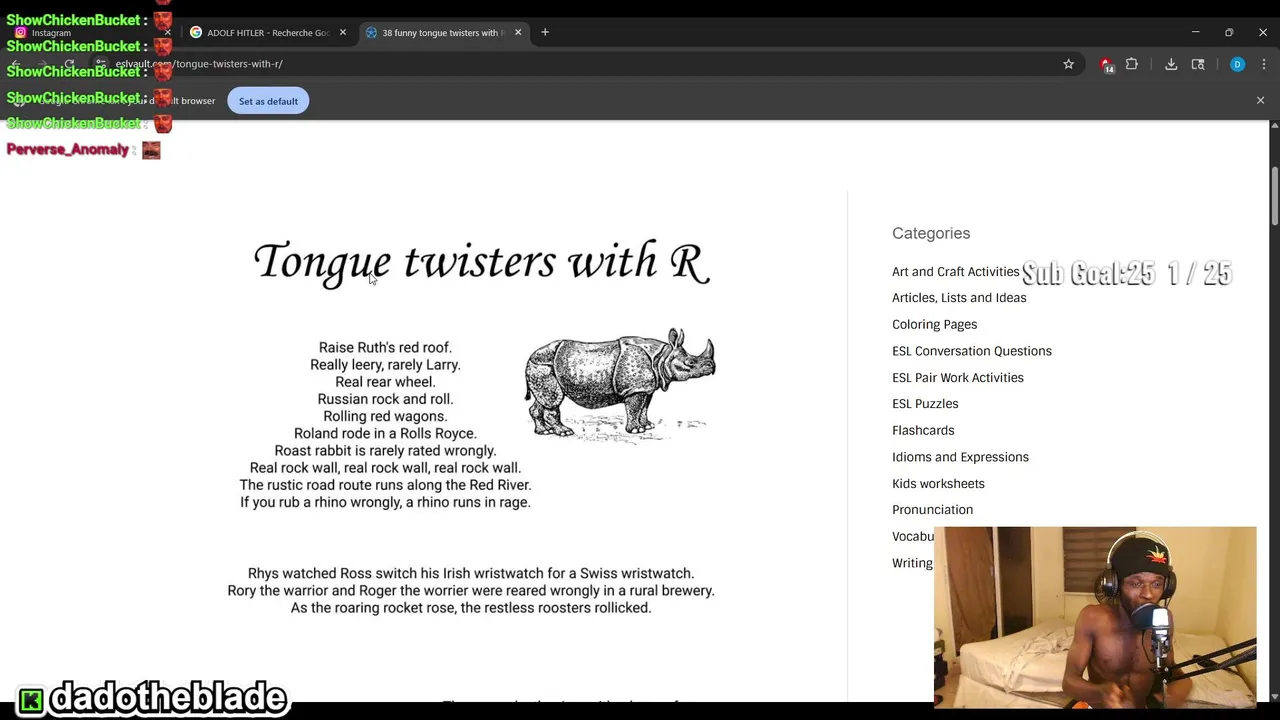Click the Set as default button

[268, 101]
